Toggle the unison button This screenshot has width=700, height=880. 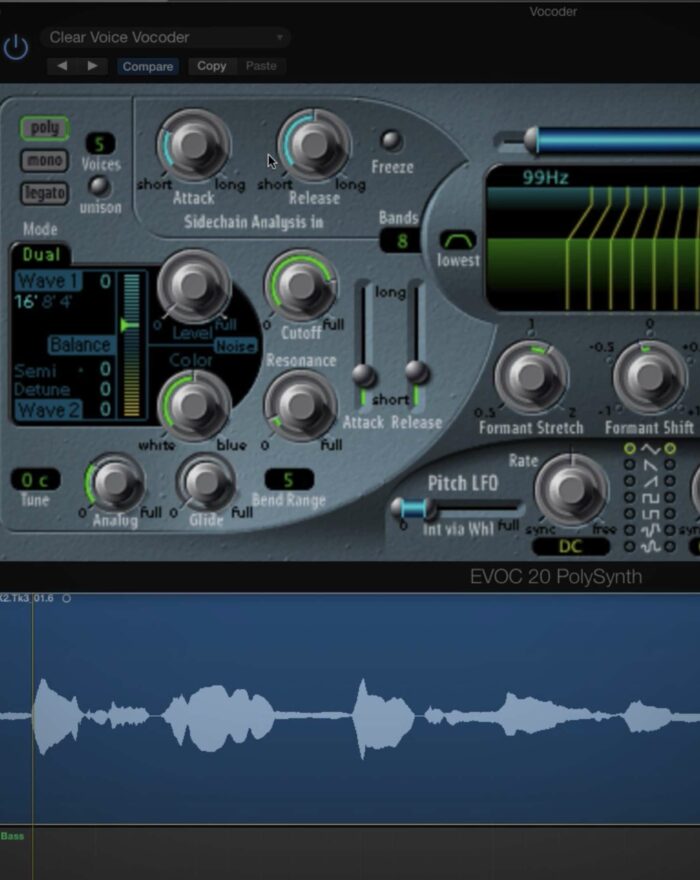99,186
